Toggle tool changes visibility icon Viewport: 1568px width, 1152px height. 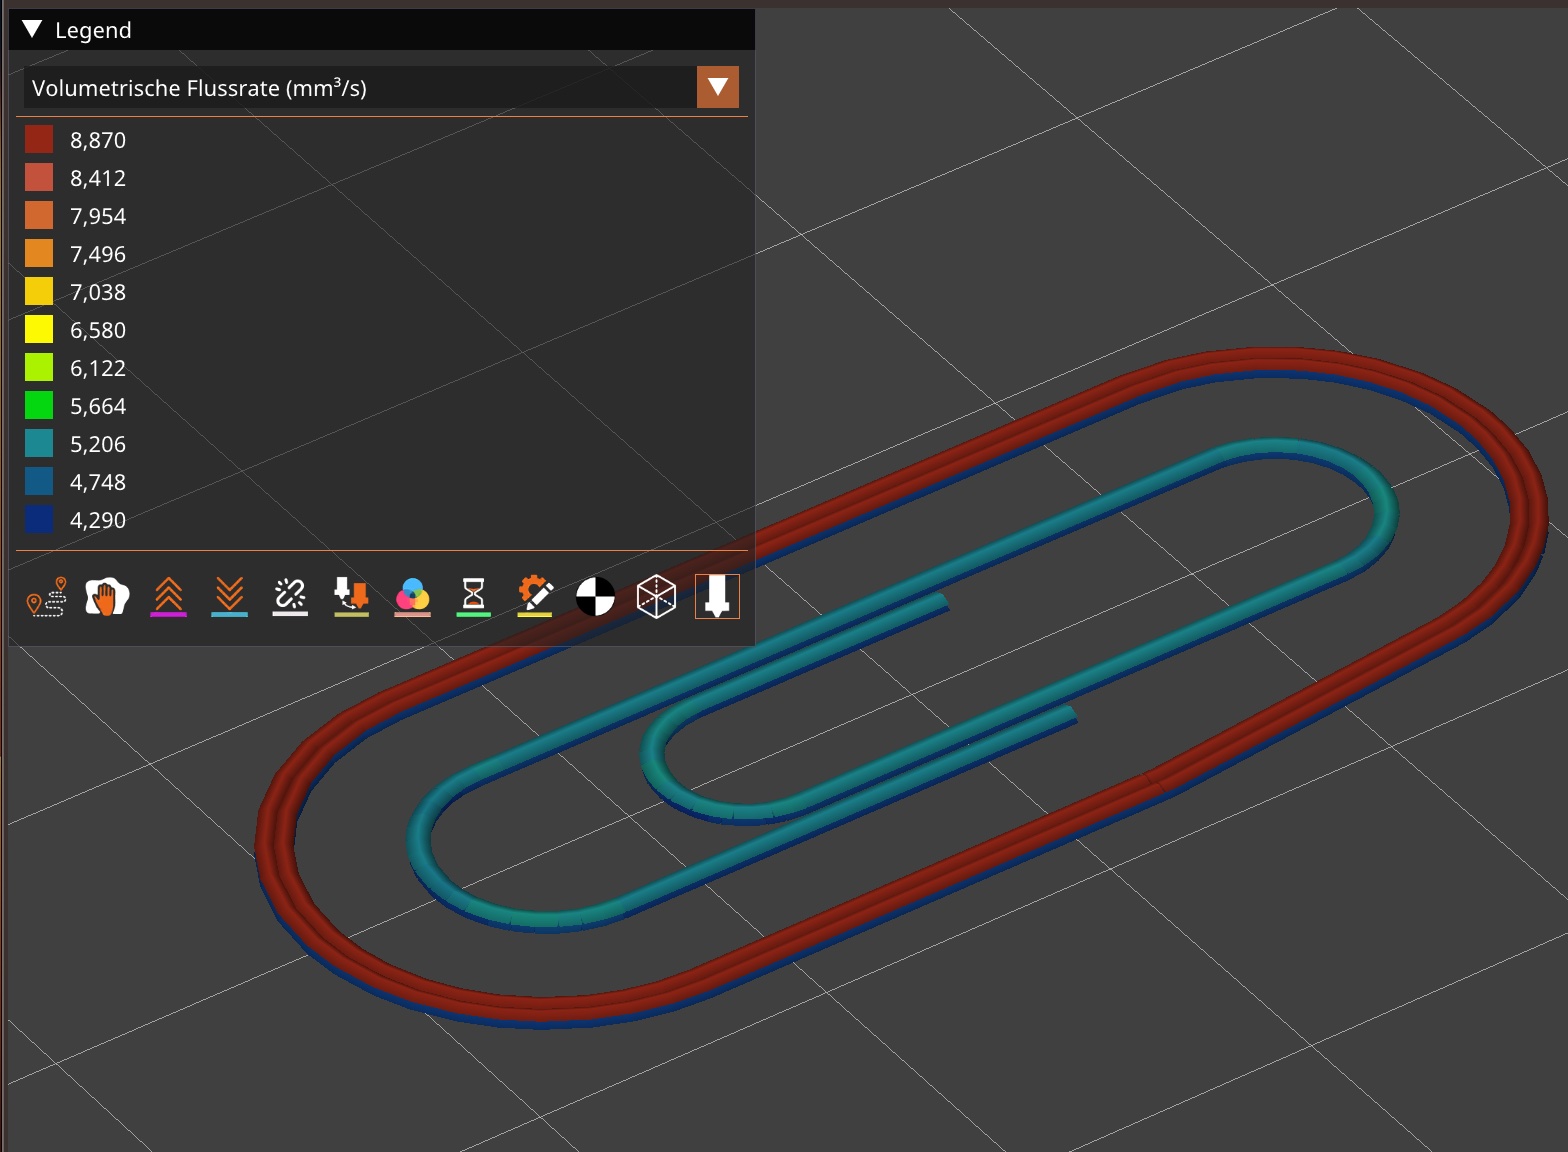click(x=351, y=597)
